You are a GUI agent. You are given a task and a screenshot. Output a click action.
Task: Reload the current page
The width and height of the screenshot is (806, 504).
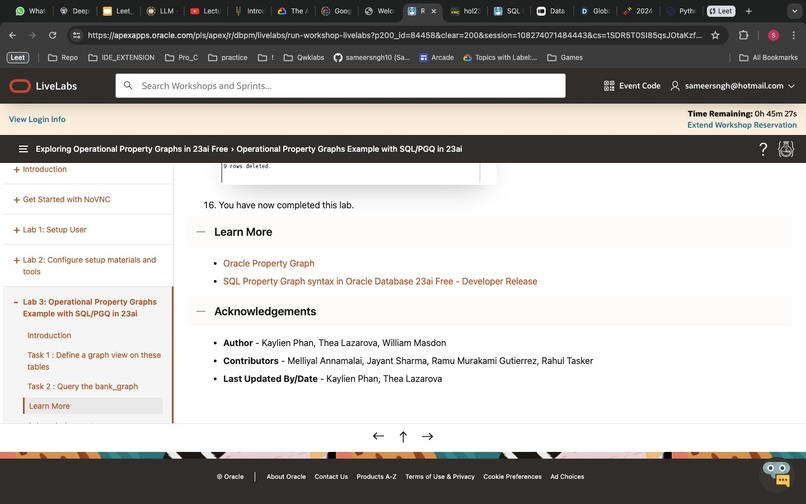coord(52,35)
